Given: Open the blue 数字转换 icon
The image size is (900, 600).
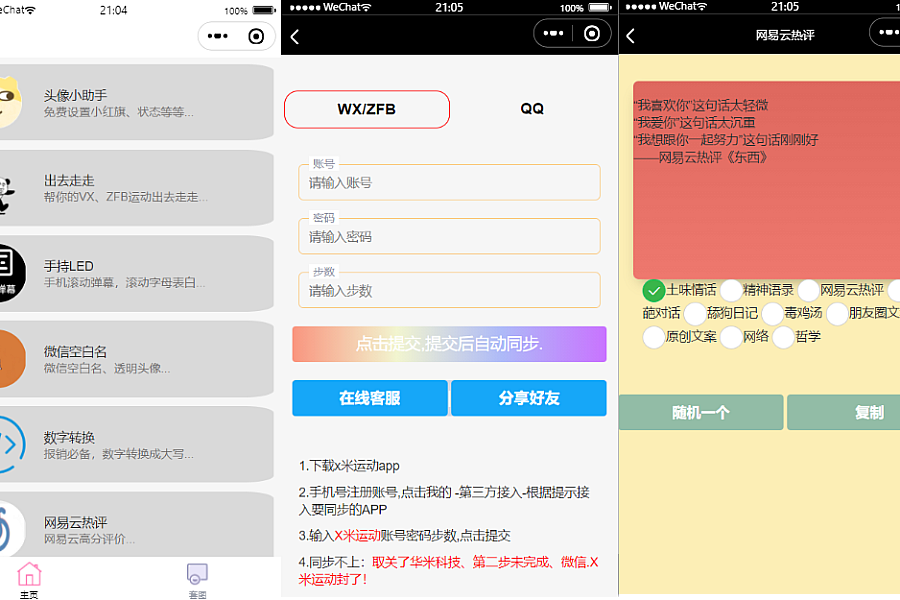Looking at the screenshot, I should click(10, 444).
